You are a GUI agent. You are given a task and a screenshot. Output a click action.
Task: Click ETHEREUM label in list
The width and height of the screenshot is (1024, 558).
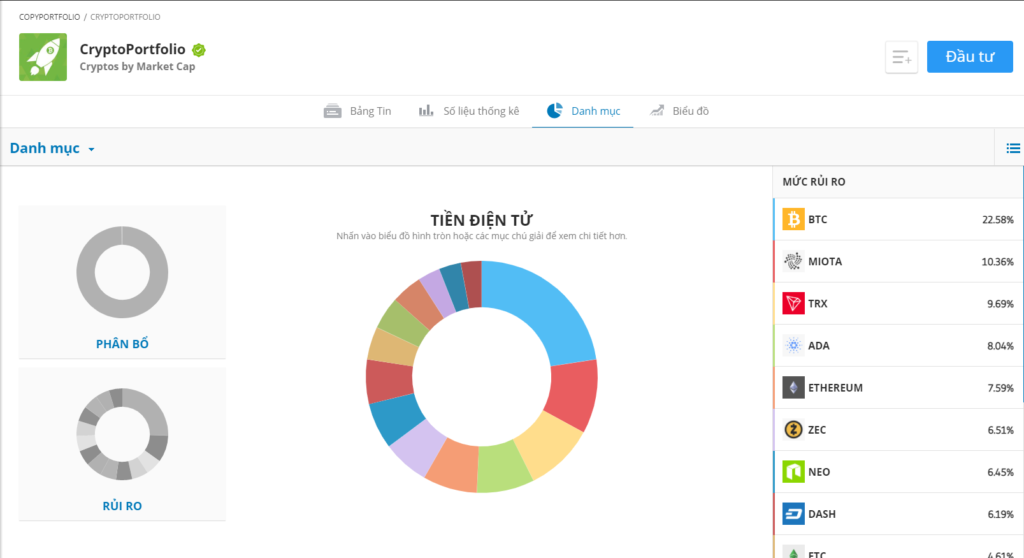click(835, 387)
